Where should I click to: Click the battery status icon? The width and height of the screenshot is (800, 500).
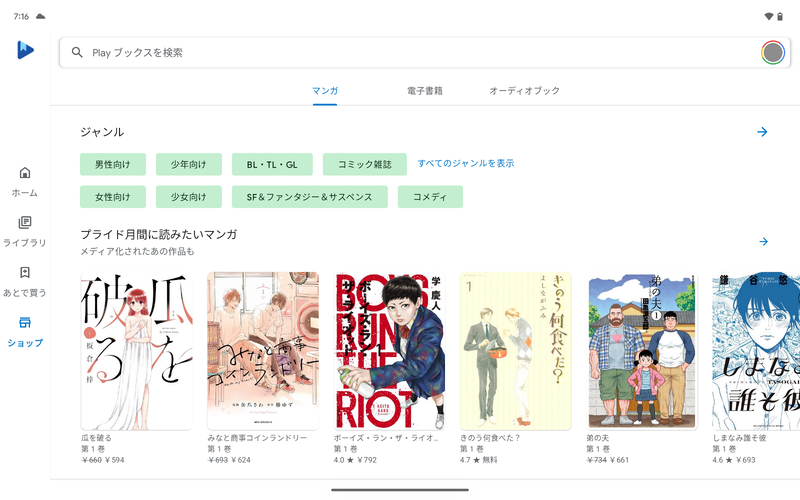[780, 16]
